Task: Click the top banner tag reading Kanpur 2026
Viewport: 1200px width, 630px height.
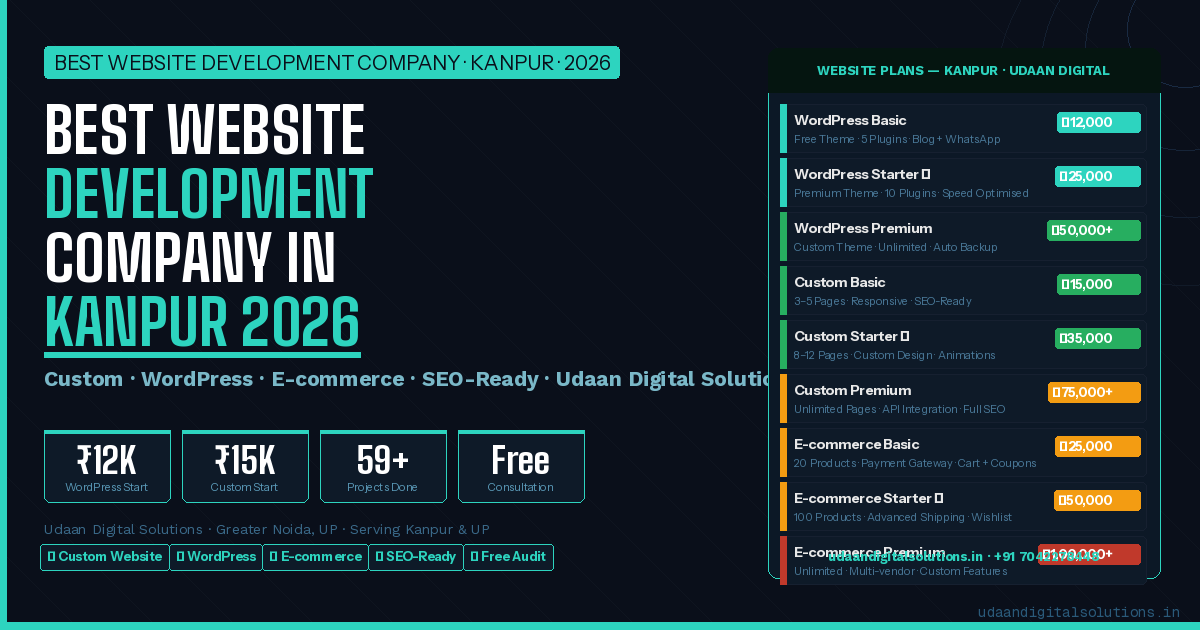Action: point(332,63)
